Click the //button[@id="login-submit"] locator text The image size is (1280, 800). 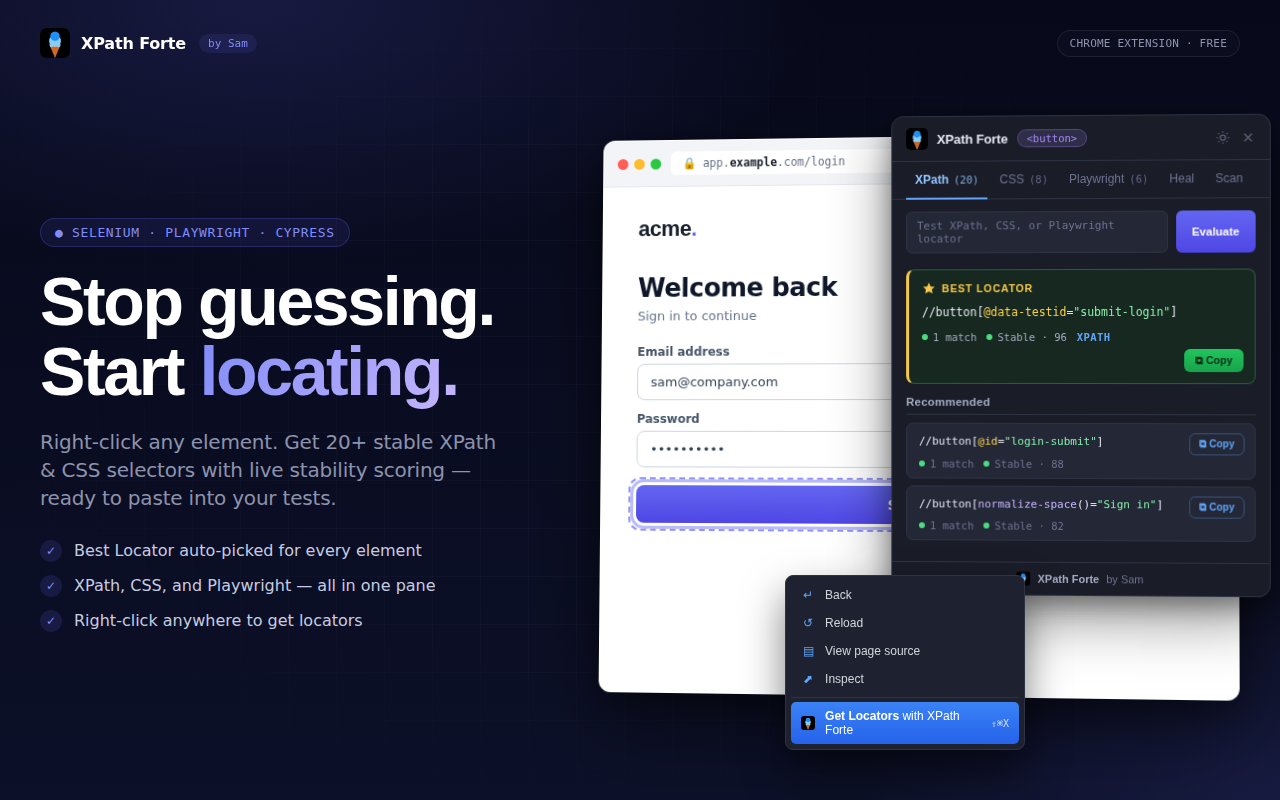point(1011,441)
